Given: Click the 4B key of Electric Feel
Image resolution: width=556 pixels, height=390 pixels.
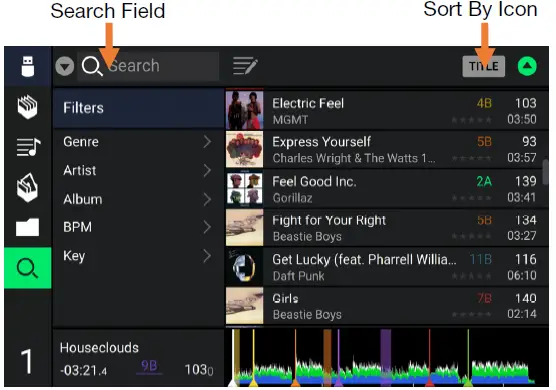Looking at the screenshot, I should (484, 104).
